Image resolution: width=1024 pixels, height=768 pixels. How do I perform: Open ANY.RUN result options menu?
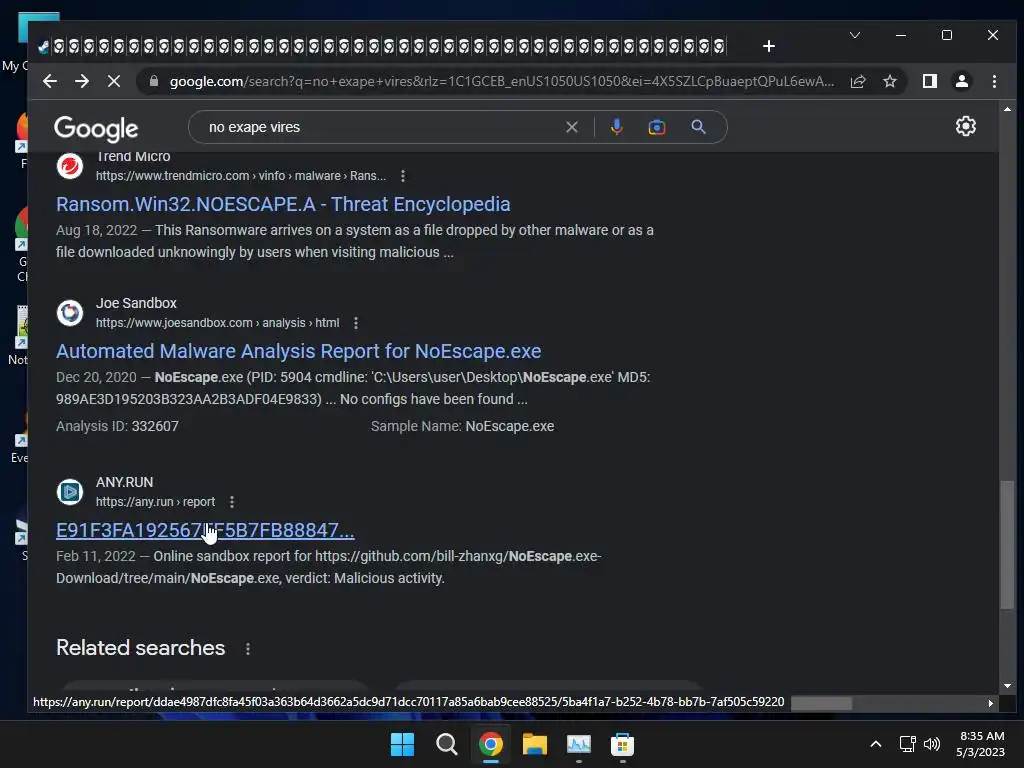[x=232, y=502]
